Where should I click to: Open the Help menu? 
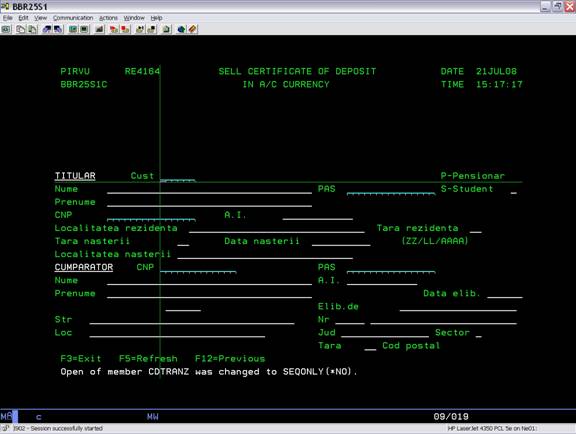pos(156,18)
